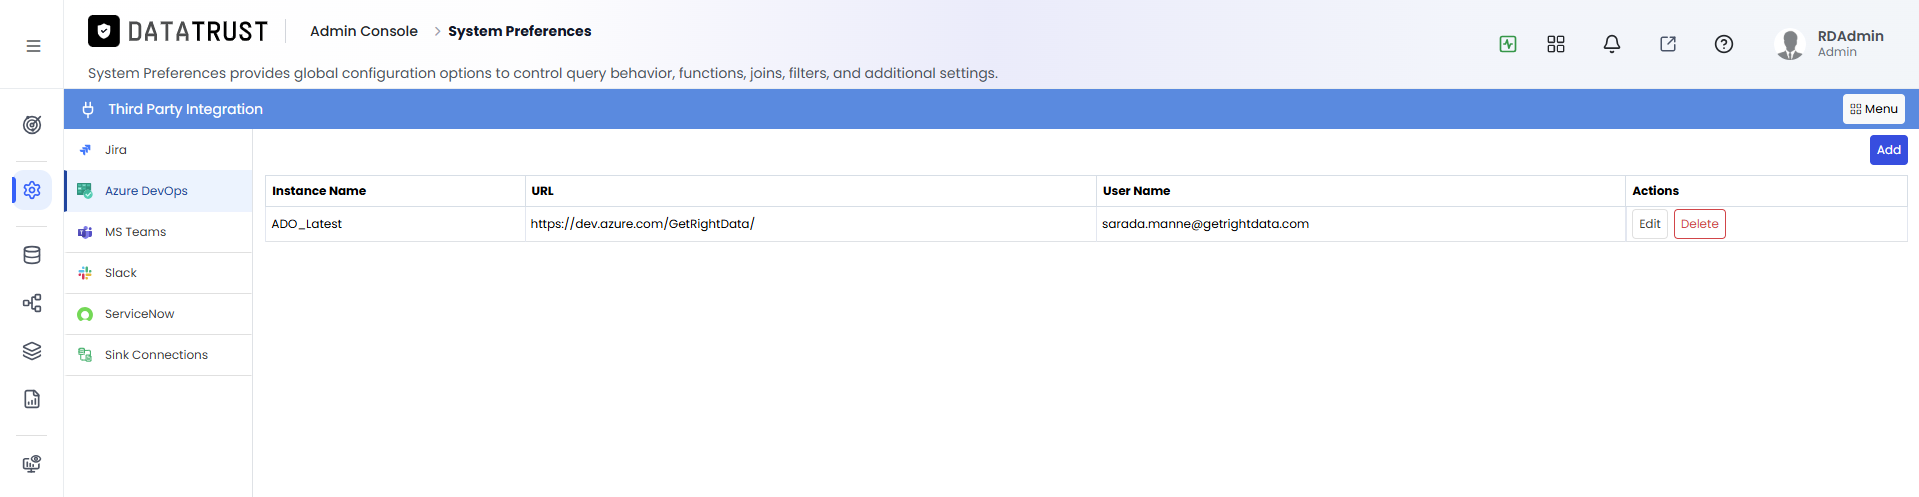Click the plug icon beside Third Party Integration

point(88,109)
